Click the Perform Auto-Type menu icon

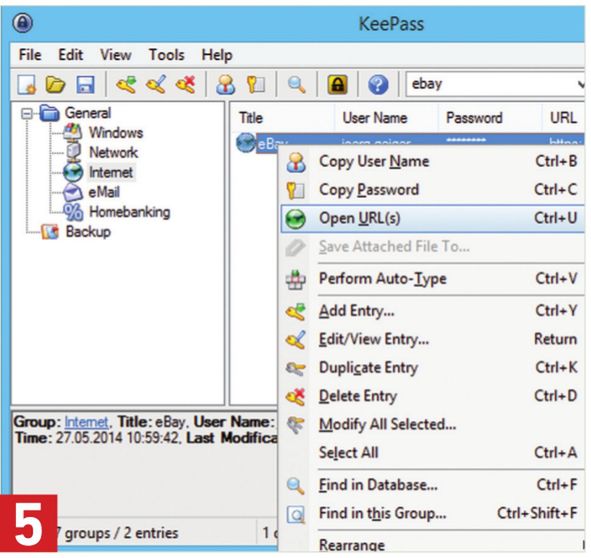(296, 279)
